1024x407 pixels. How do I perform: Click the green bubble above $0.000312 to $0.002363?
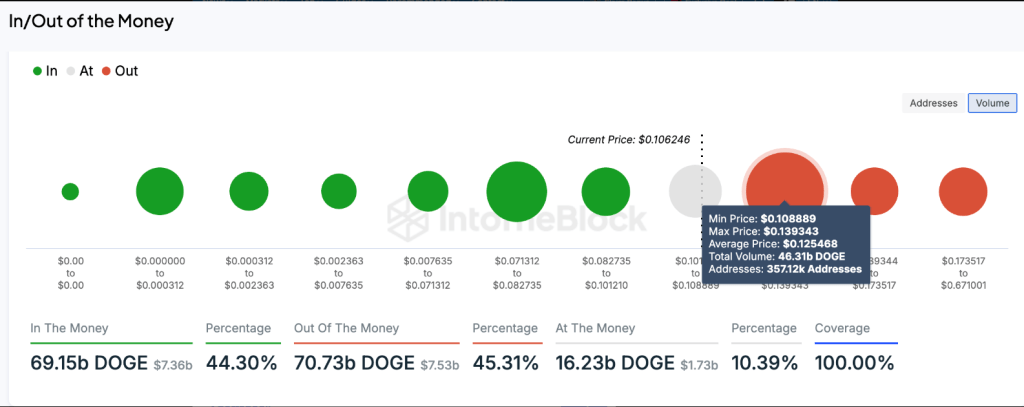tap(249, 191)
